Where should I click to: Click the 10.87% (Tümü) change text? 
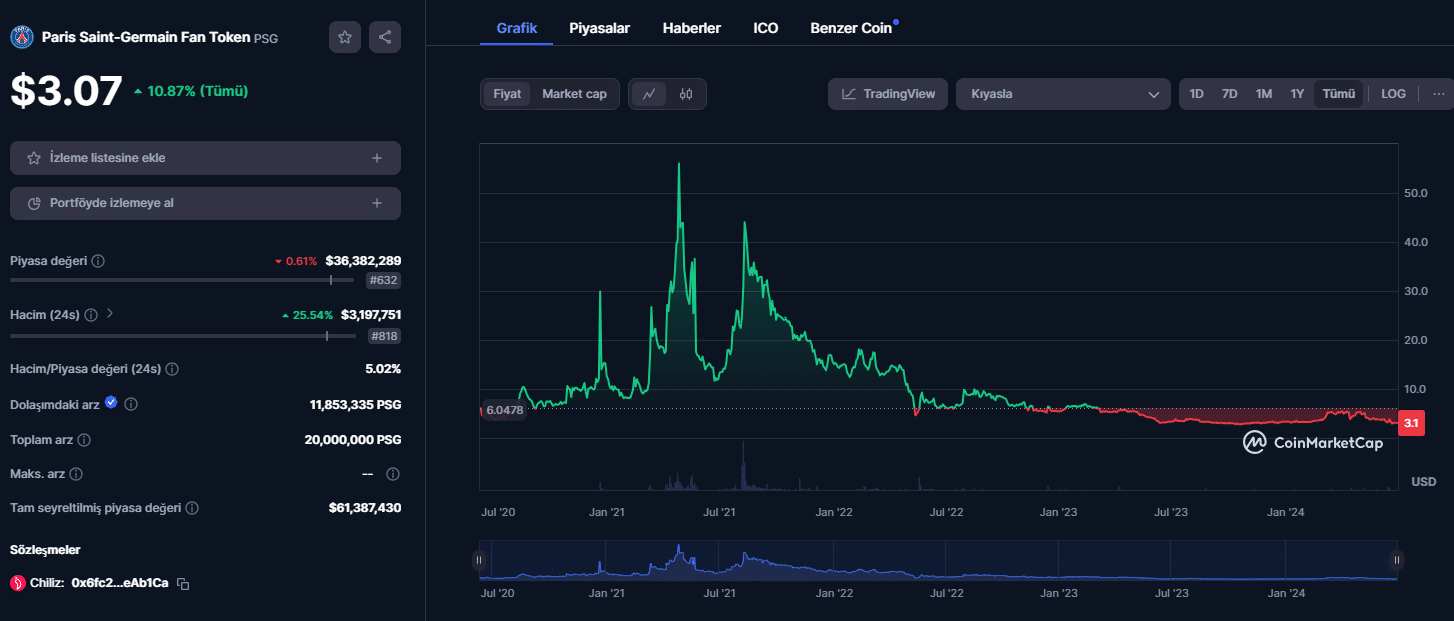(x=197, y=91)
